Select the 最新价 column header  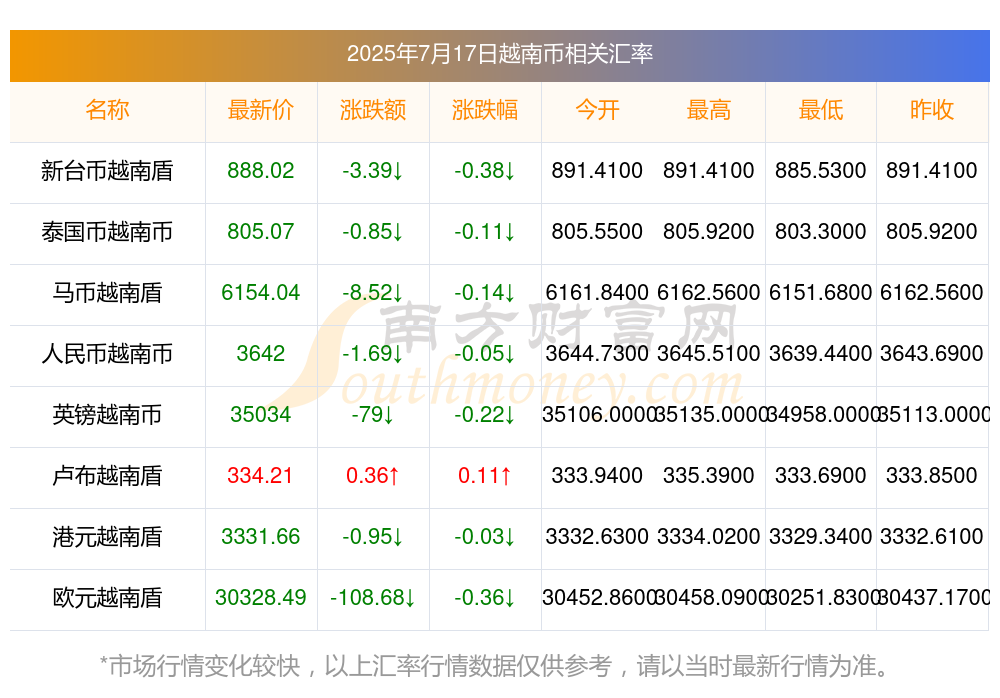coord(261,110)
